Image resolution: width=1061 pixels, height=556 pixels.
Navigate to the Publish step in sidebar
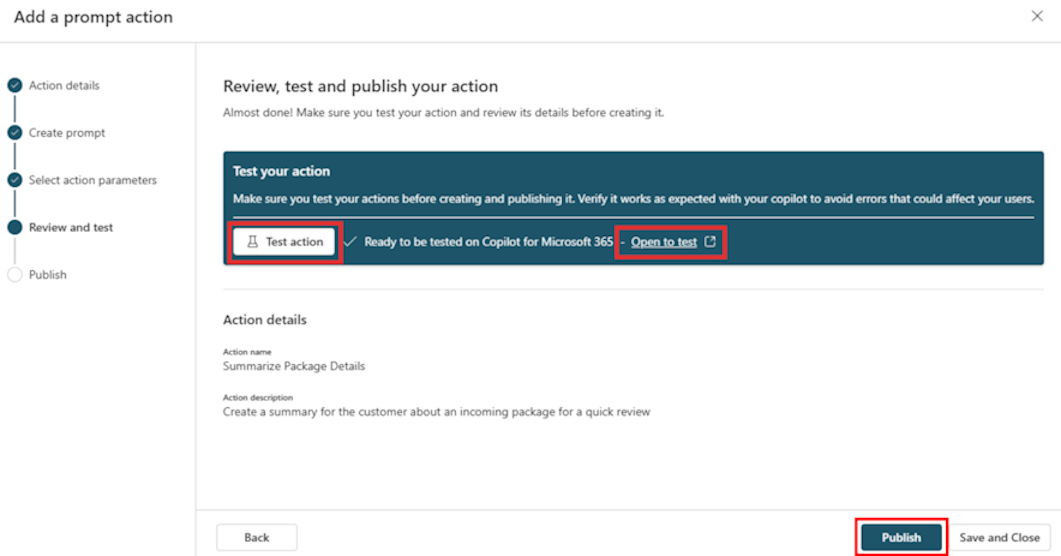(48, 275)
